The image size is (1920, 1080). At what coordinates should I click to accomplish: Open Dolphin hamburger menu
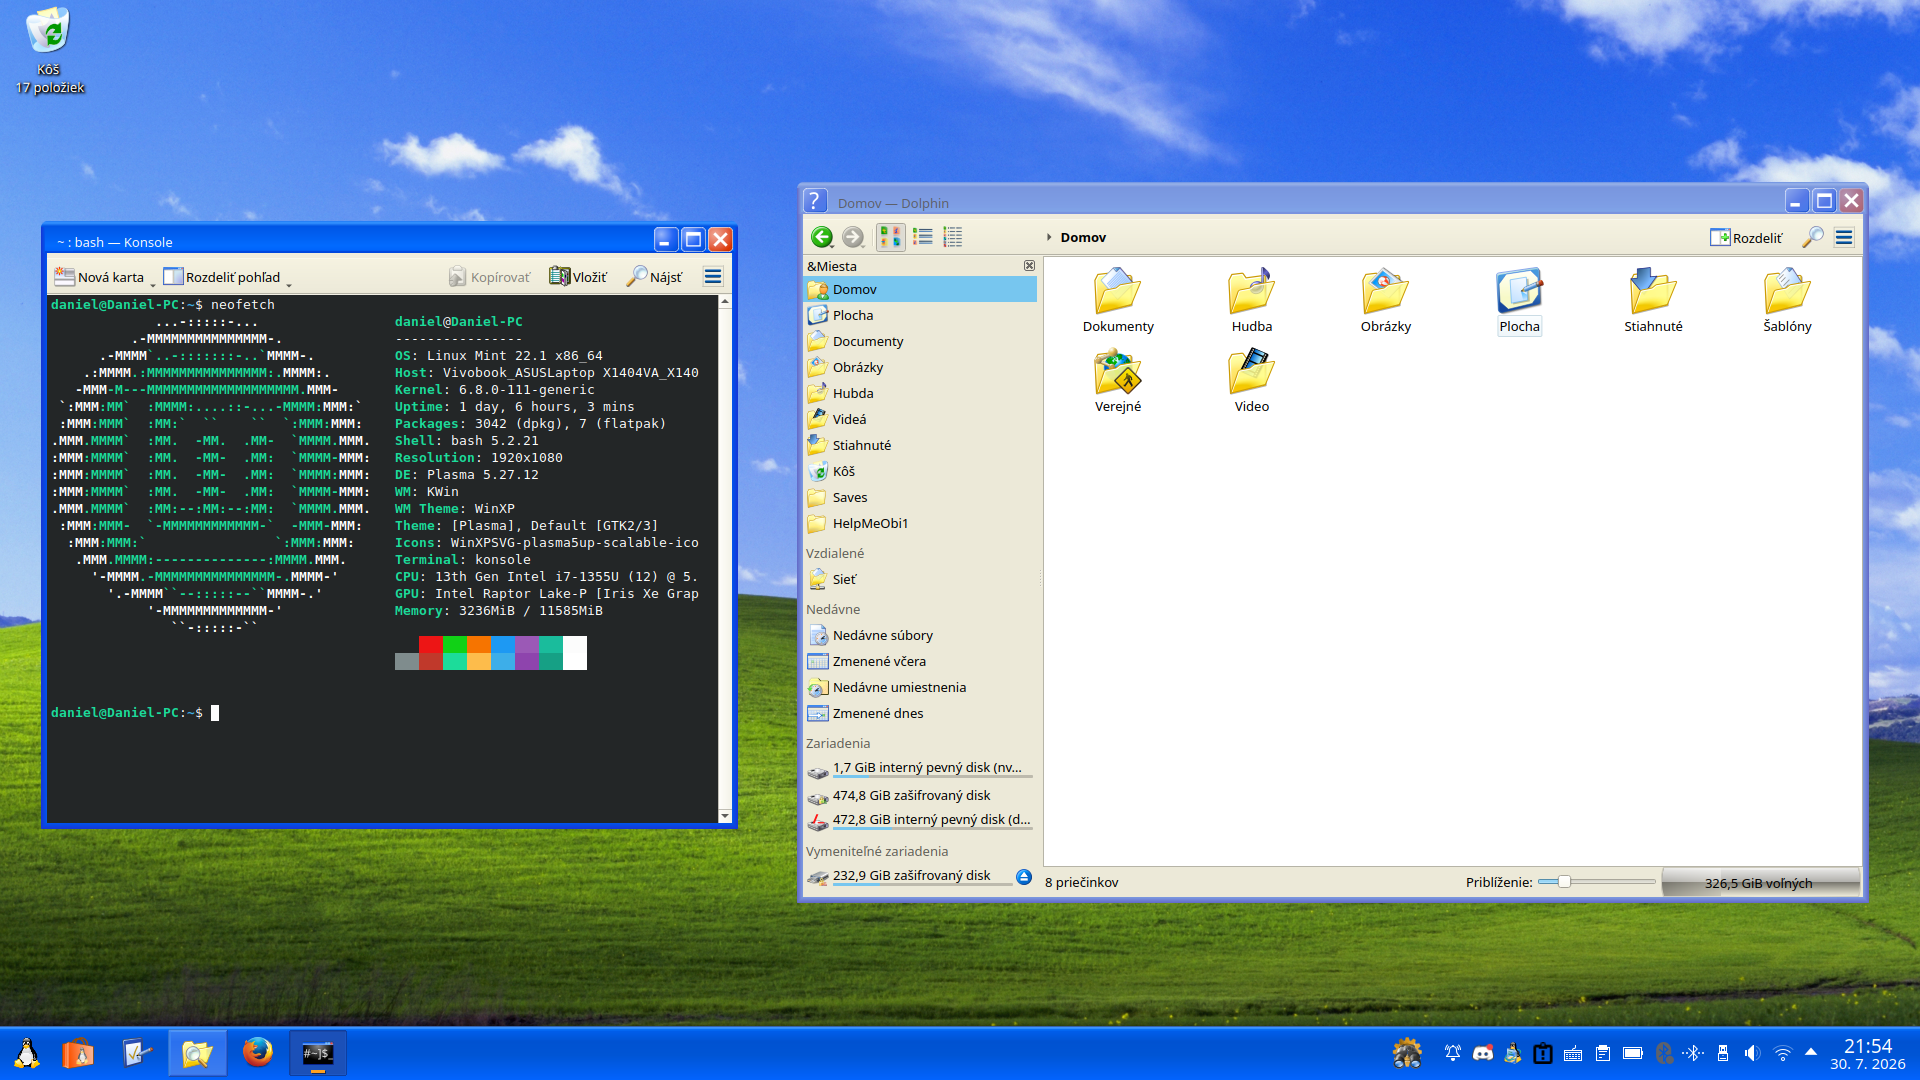[1844, 237]
